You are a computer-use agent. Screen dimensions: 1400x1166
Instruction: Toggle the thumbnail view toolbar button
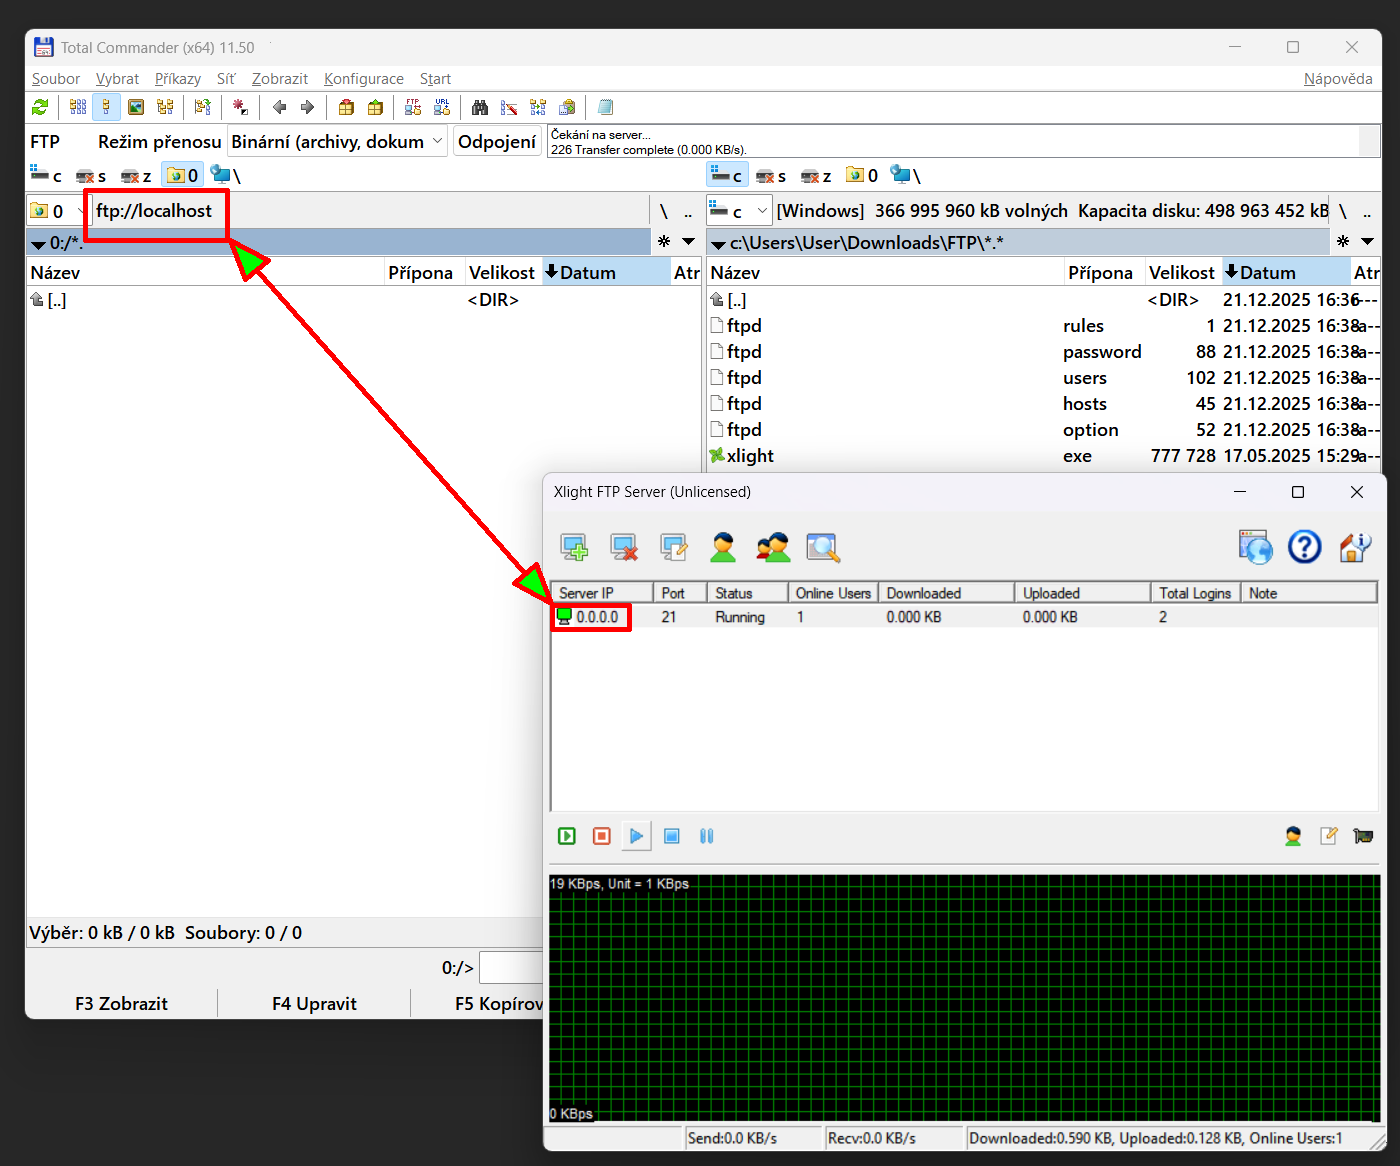coord(136,107)
